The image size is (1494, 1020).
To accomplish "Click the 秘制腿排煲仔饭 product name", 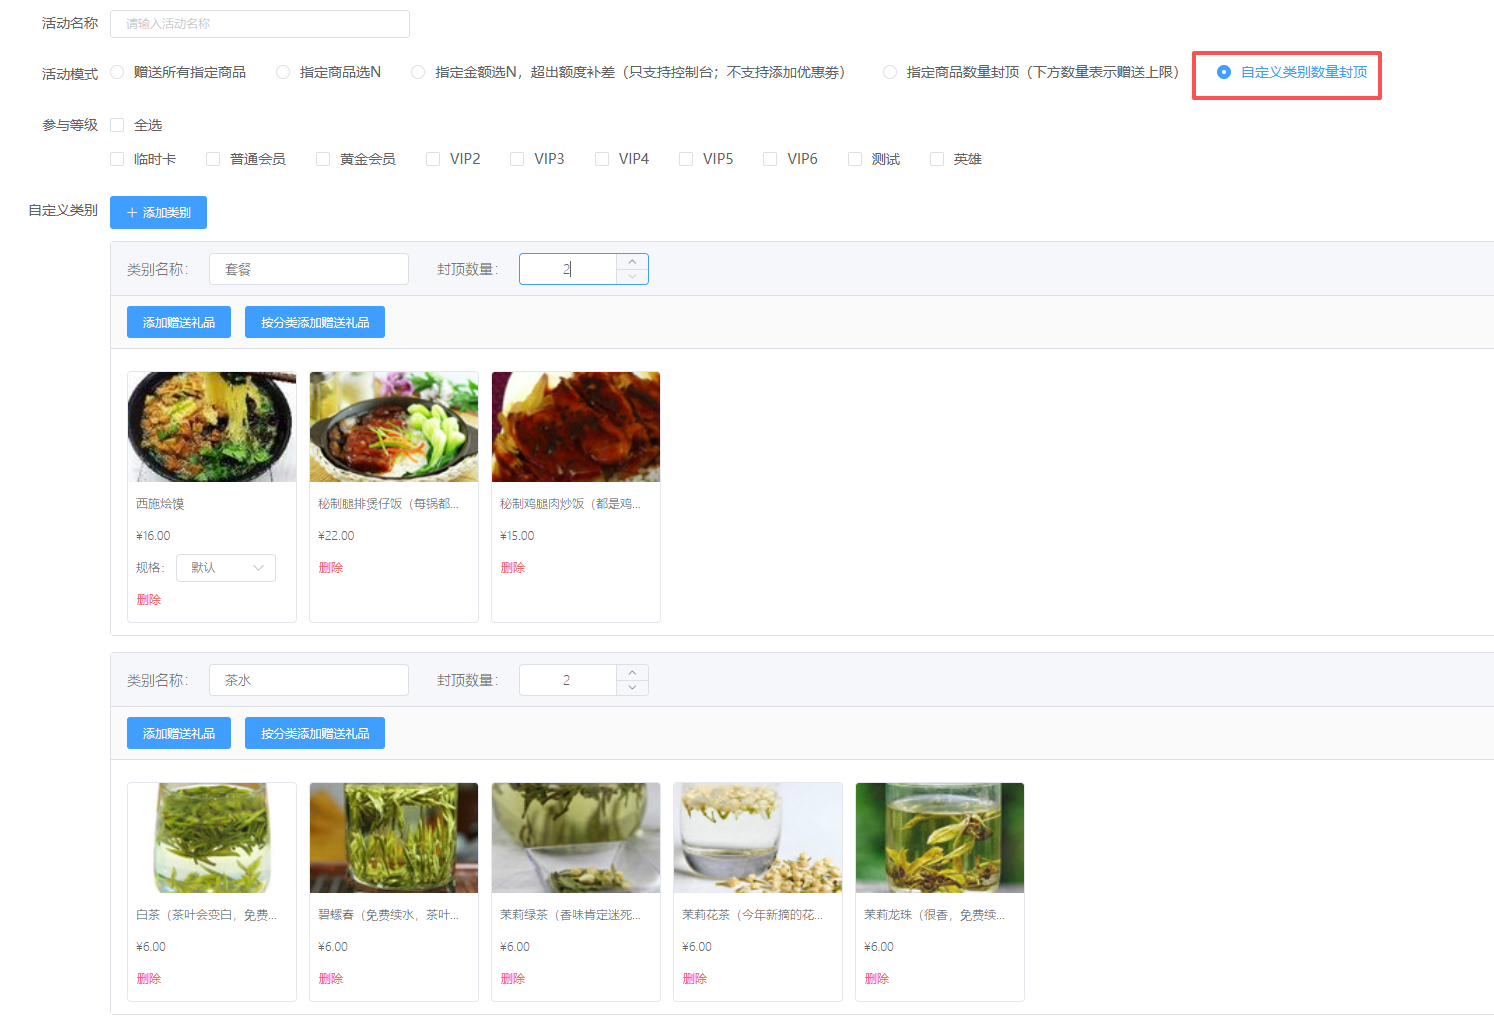I will [x=388, y=504].
